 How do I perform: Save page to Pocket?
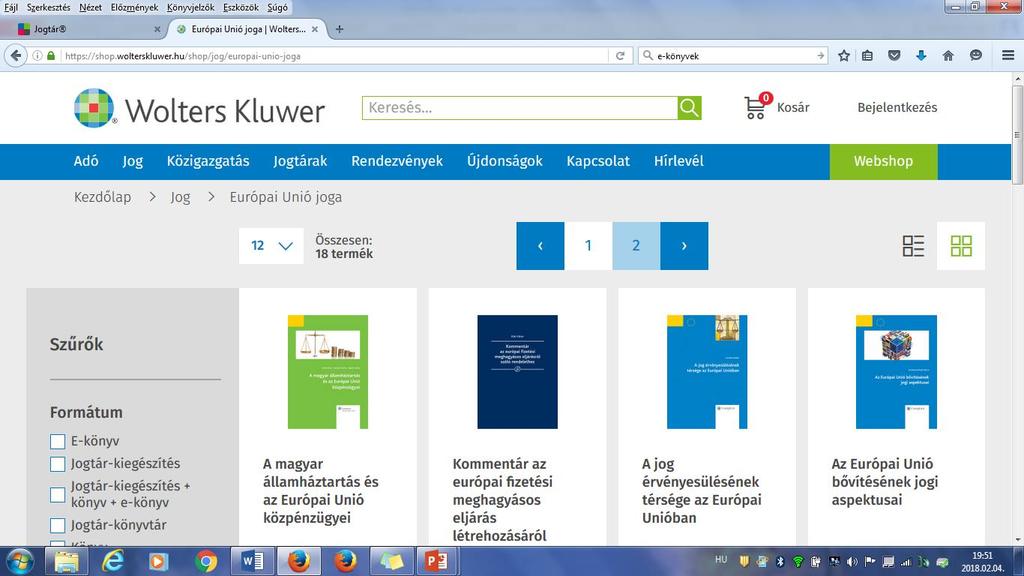(894, 56)
